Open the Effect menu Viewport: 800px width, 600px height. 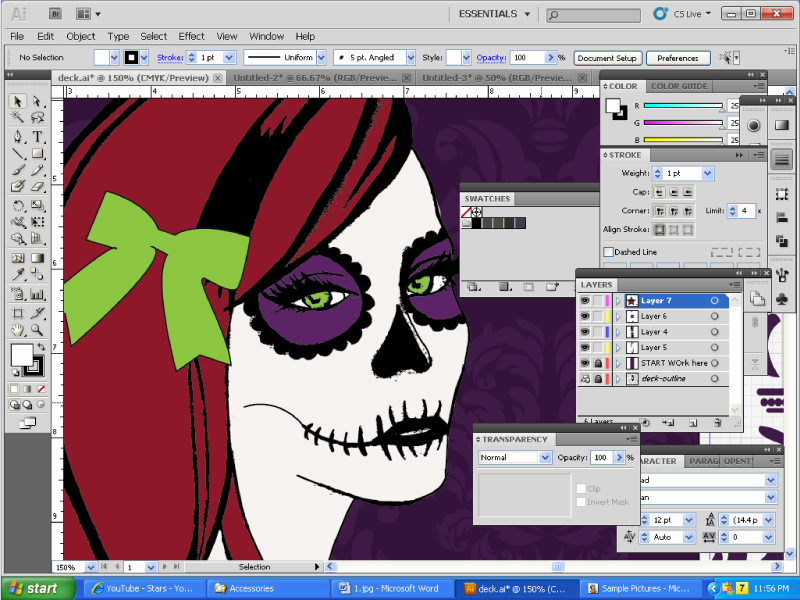191,36
